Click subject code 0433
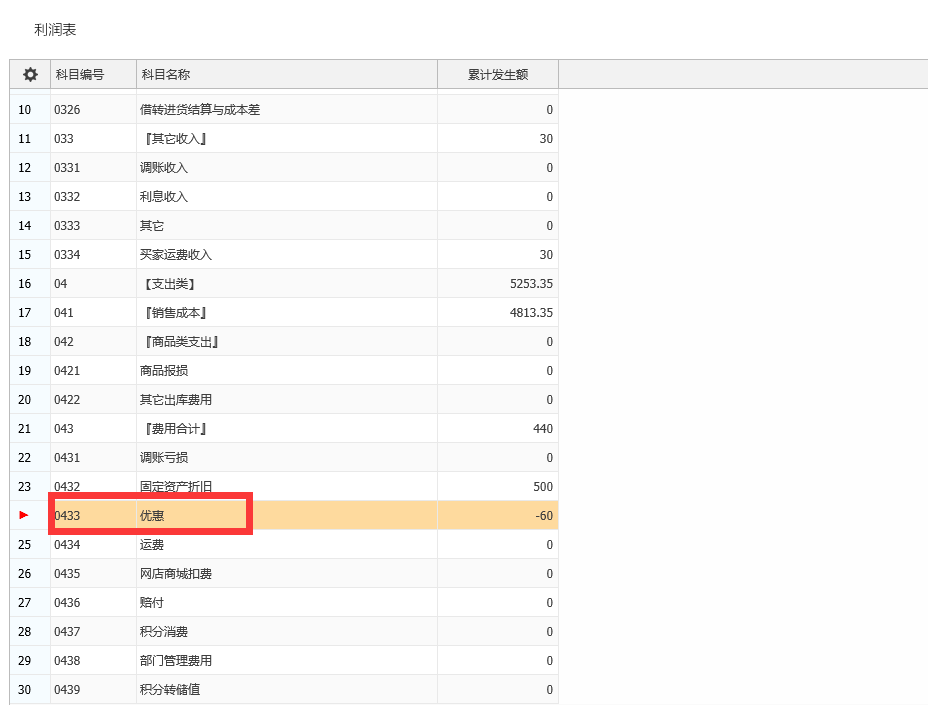This screenshot has height=705, width=928. (67, 516)
